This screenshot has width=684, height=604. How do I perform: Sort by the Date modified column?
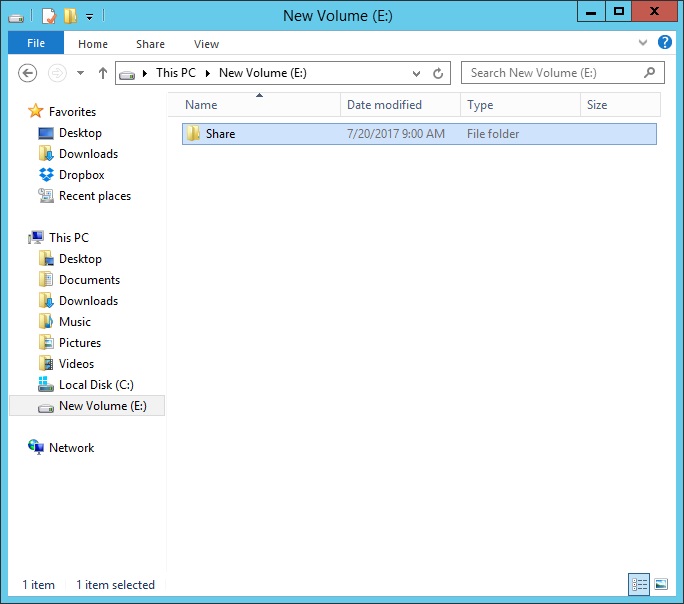click(384, 105)
